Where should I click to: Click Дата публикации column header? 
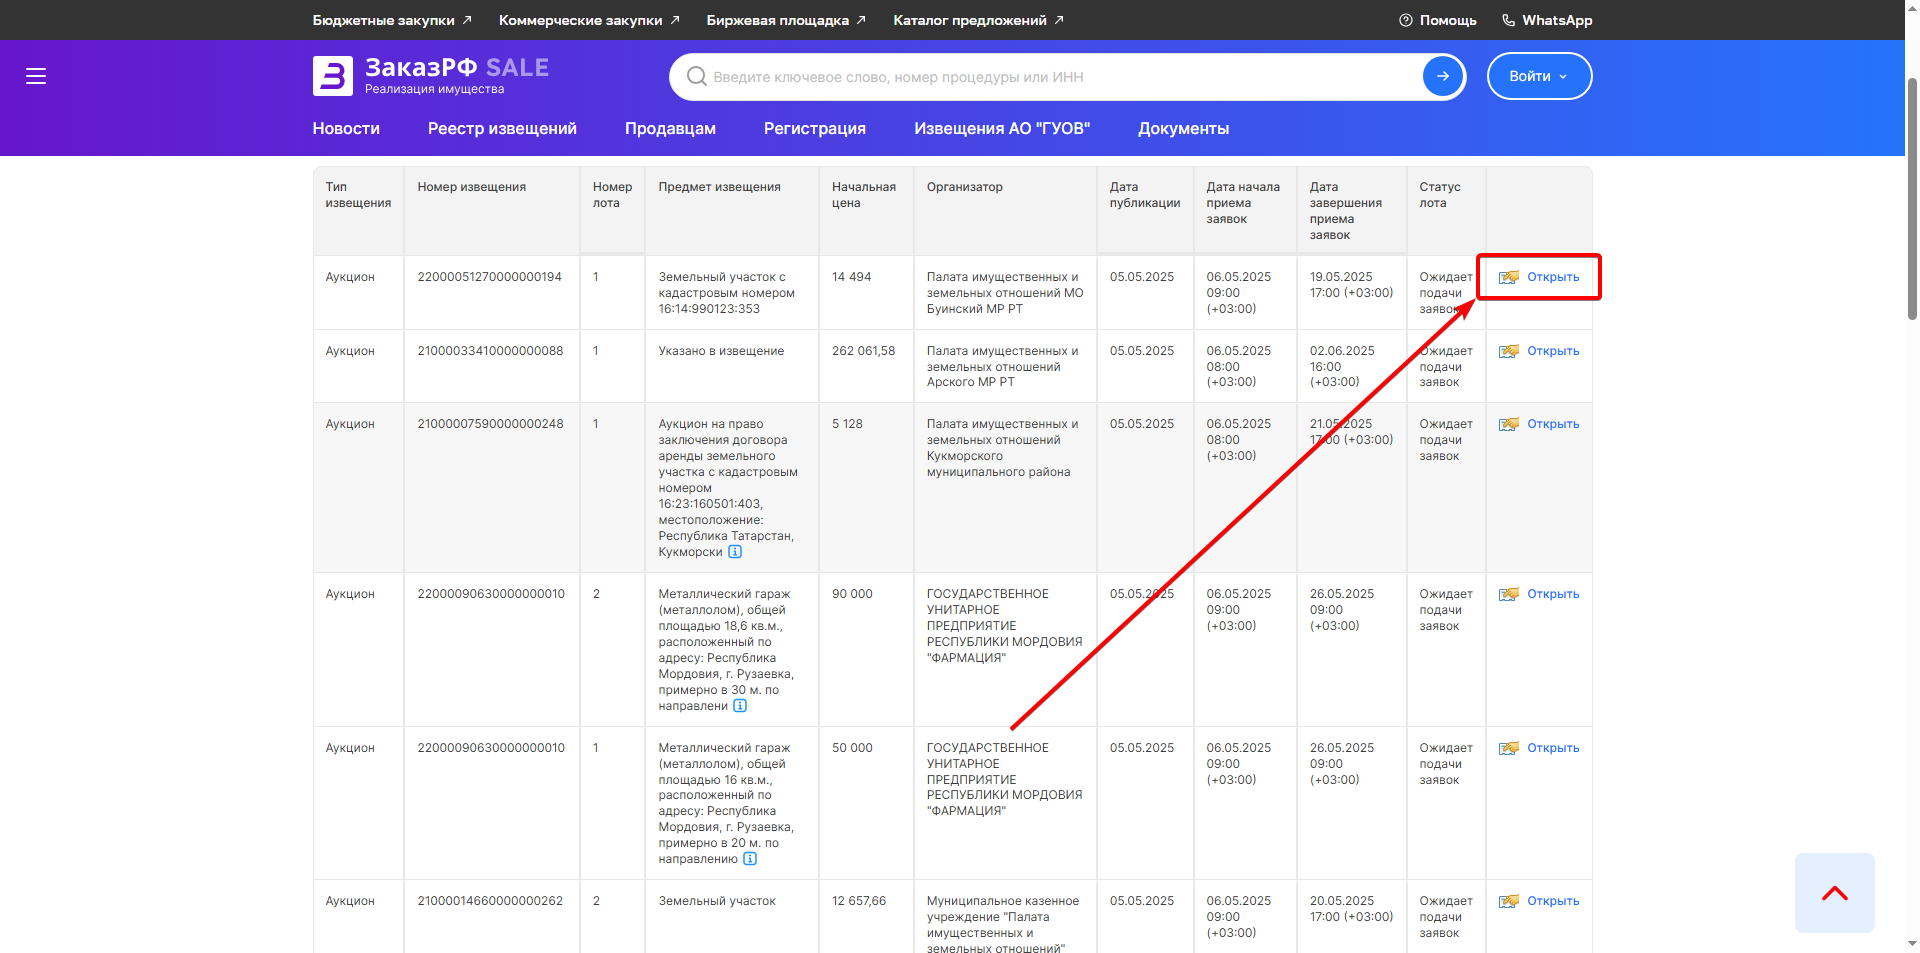(1144, 195)
